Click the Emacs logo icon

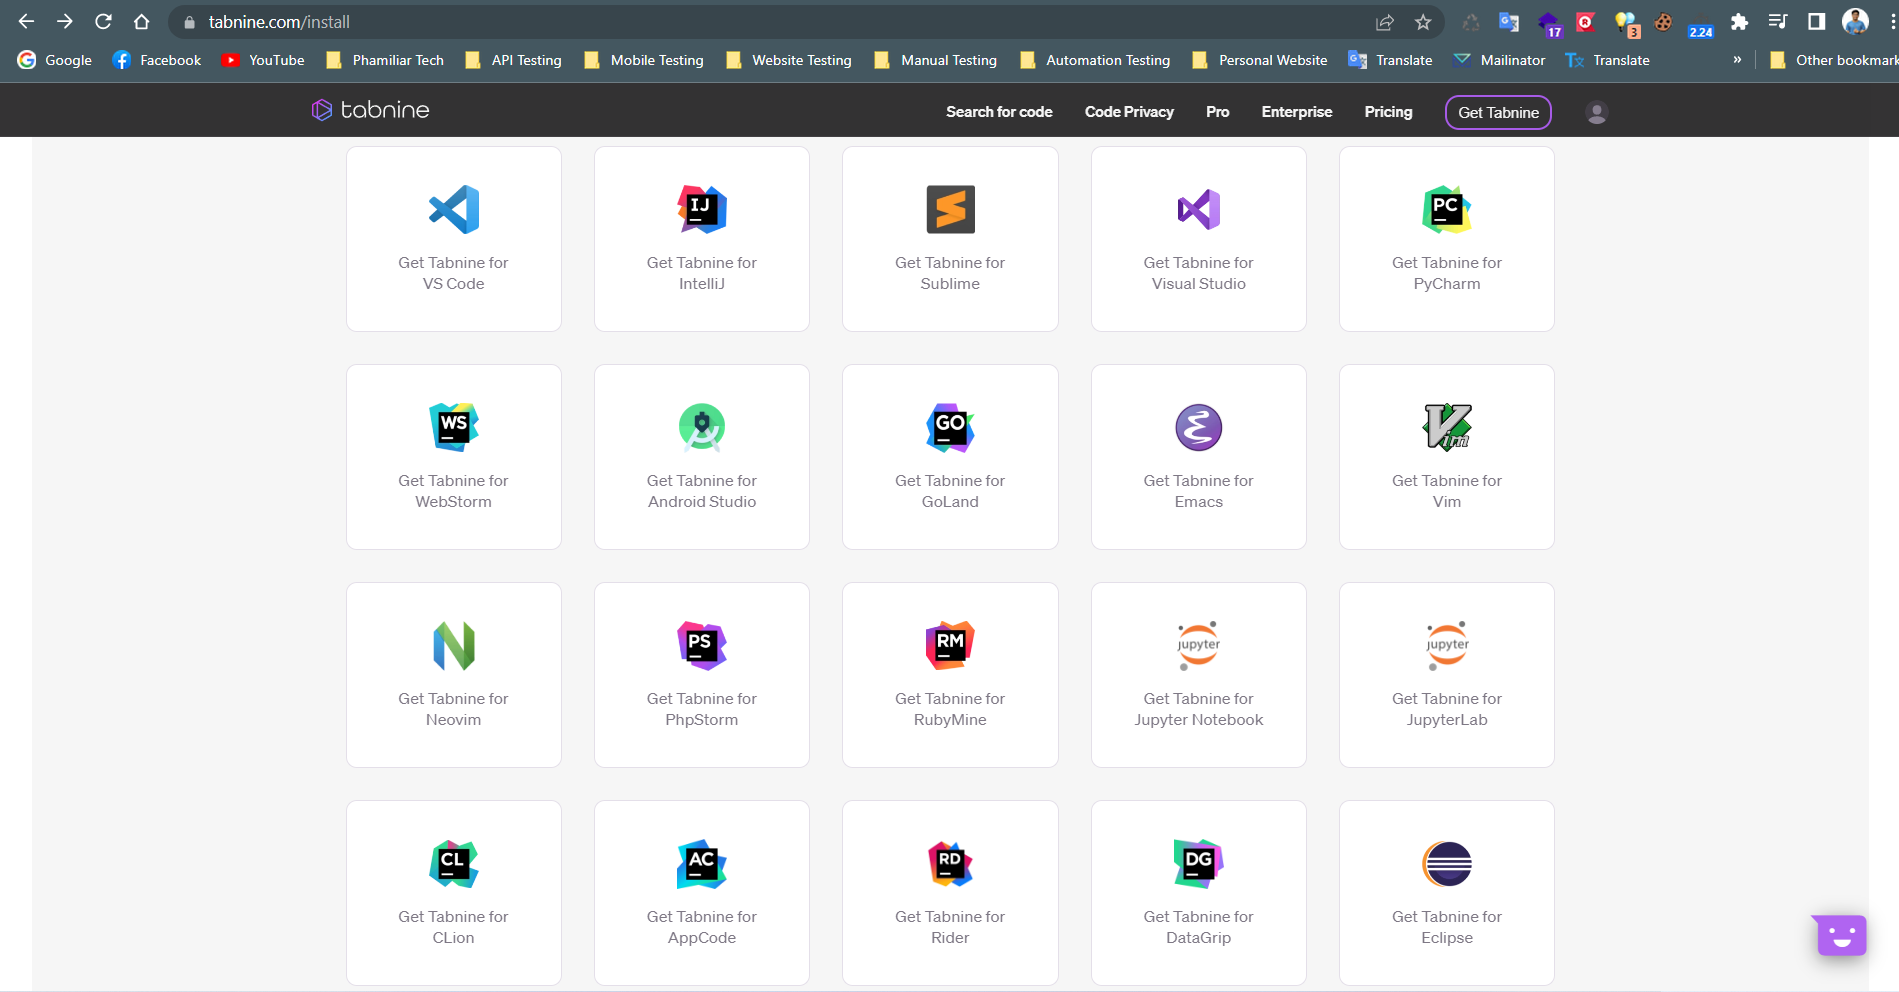(1199, 428)
